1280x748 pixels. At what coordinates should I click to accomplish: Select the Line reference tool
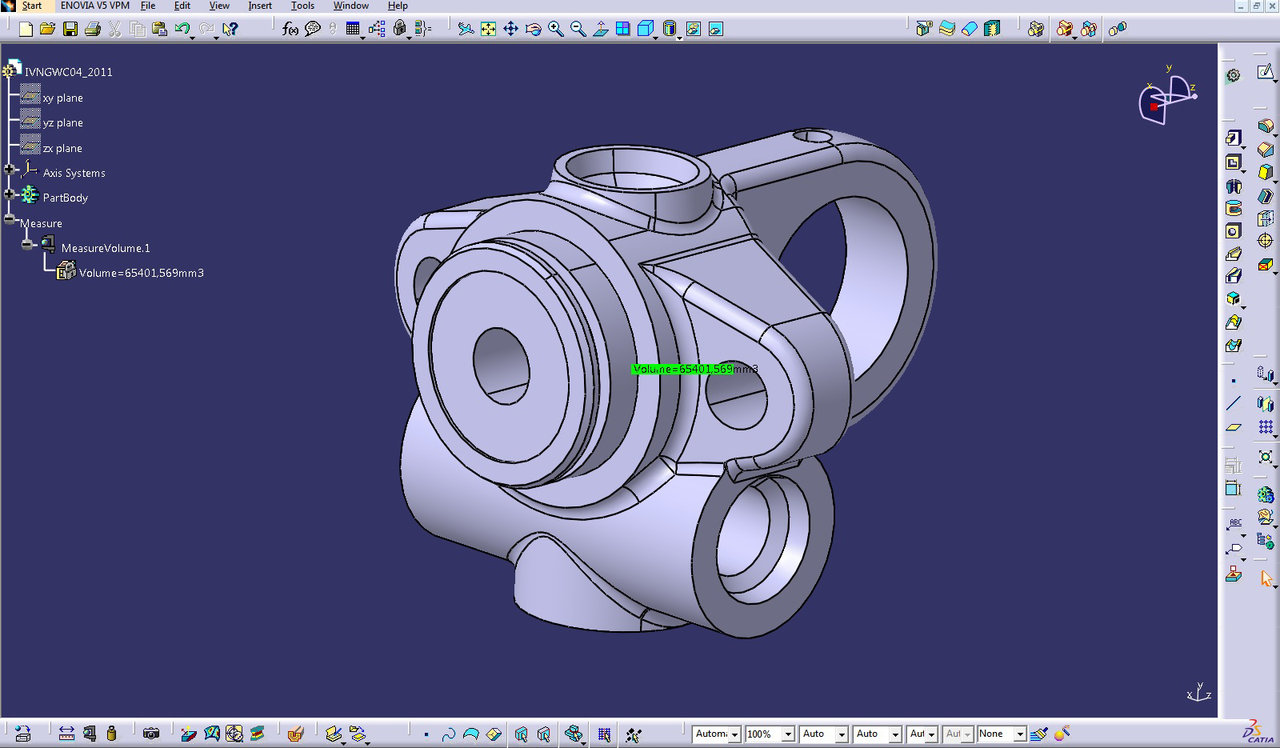pos(1233,403)
